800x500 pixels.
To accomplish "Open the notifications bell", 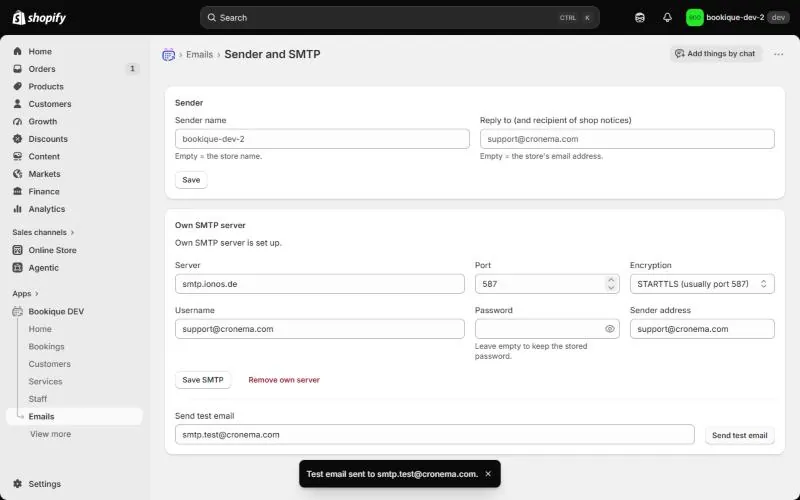I will [667, 18].
